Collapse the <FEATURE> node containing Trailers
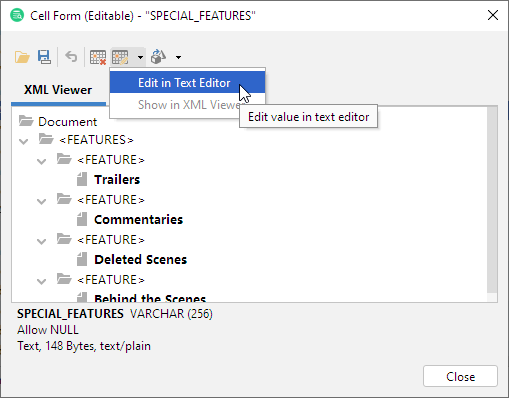The height and width of the screenshot is (398, 509). (x=41, y=161)
